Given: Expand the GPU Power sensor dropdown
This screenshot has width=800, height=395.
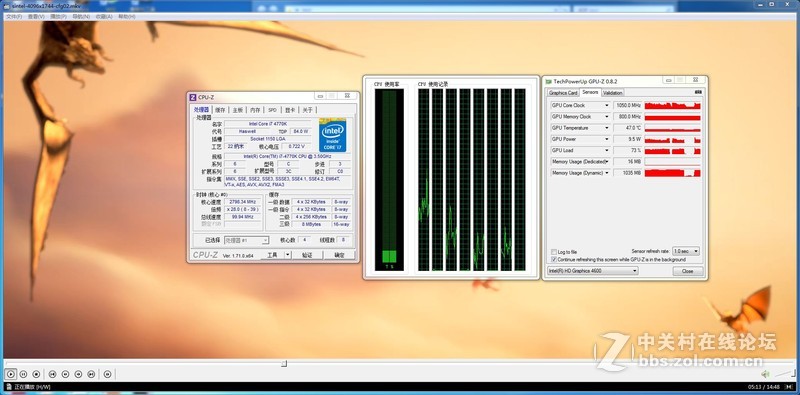Looking at the screenshot, I should 607,139.
